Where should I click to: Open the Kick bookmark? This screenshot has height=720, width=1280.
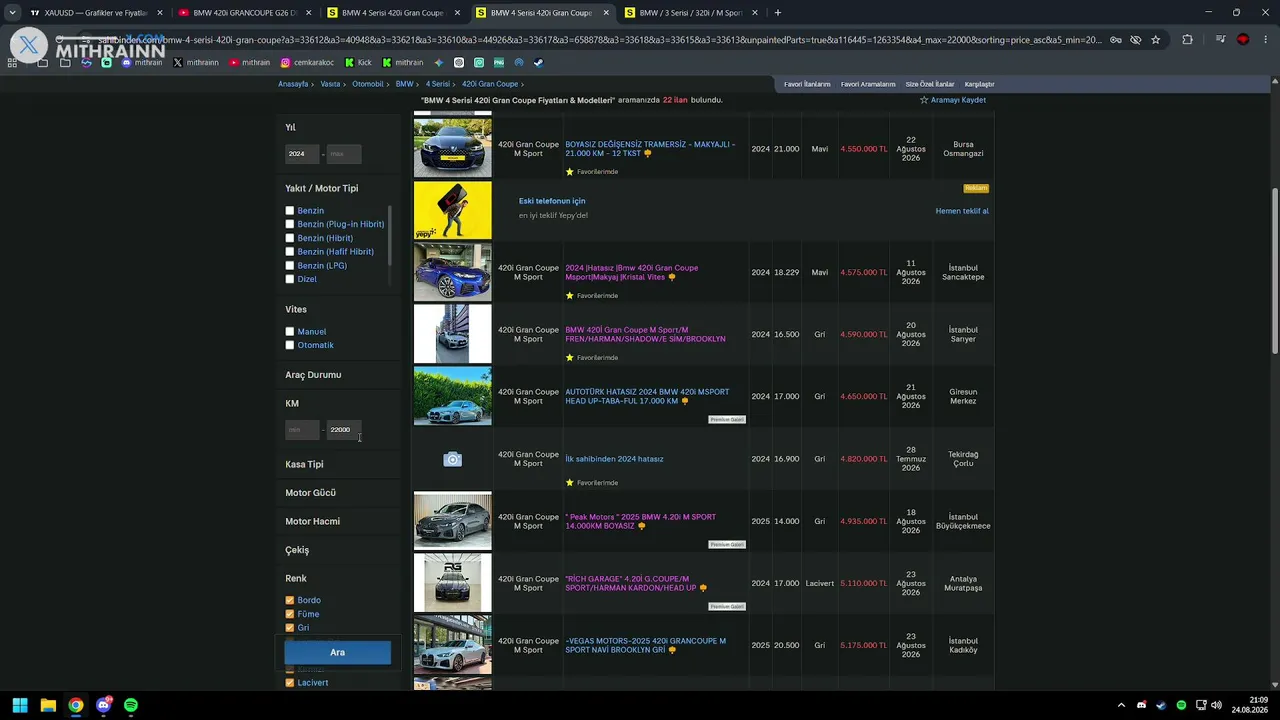[358, 62]
